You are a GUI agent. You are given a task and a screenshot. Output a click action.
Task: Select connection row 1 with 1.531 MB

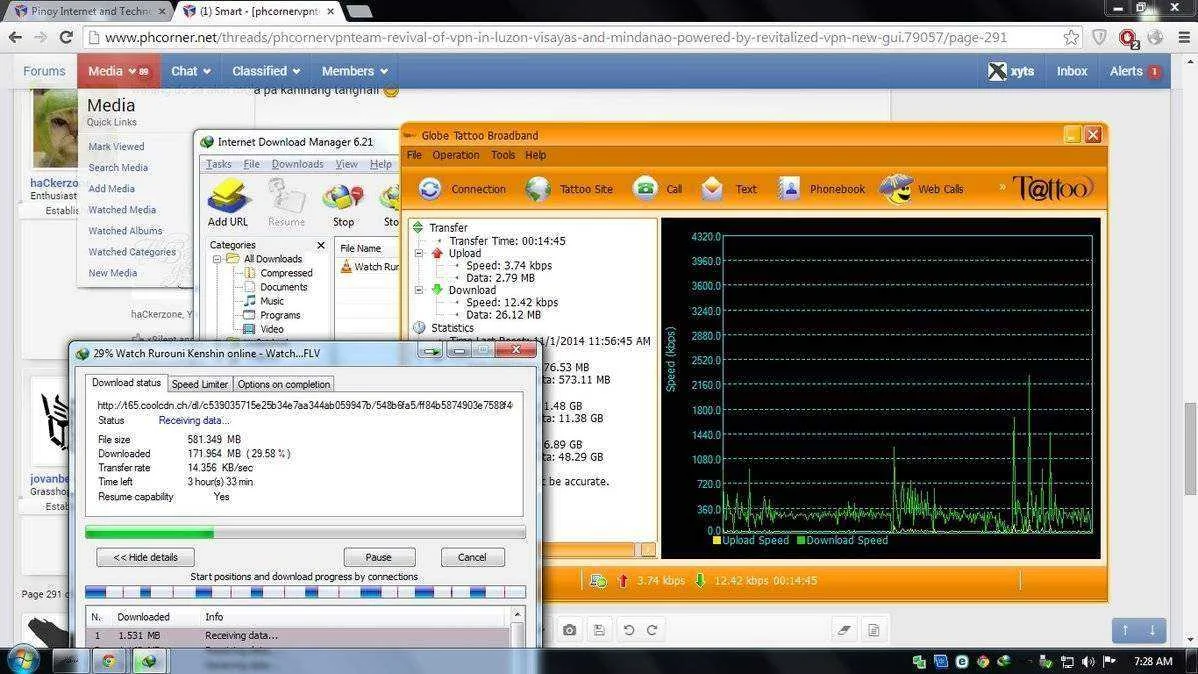(x=297, y=636)
